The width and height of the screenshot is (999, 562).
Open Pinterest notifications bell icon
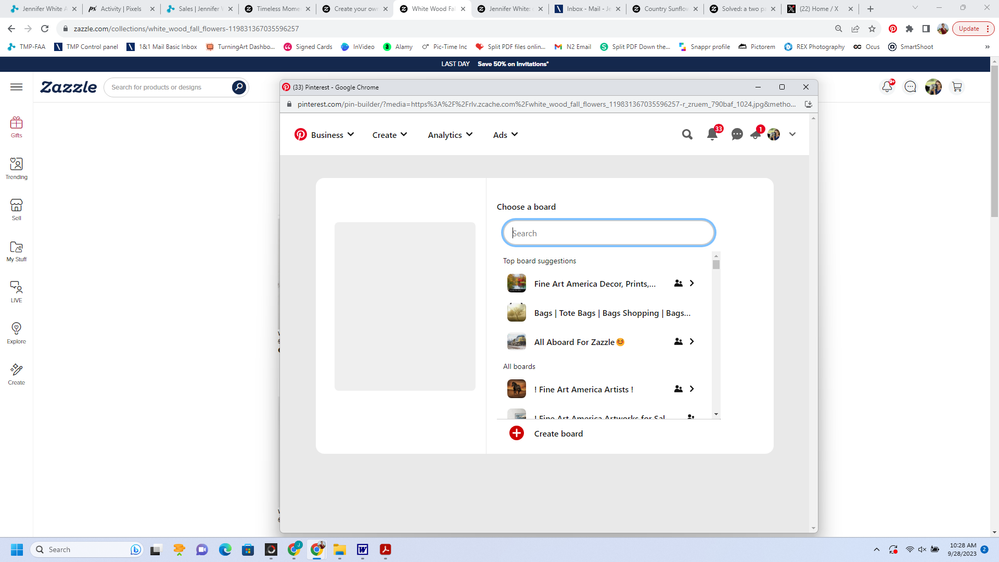(x=712, y=134)
